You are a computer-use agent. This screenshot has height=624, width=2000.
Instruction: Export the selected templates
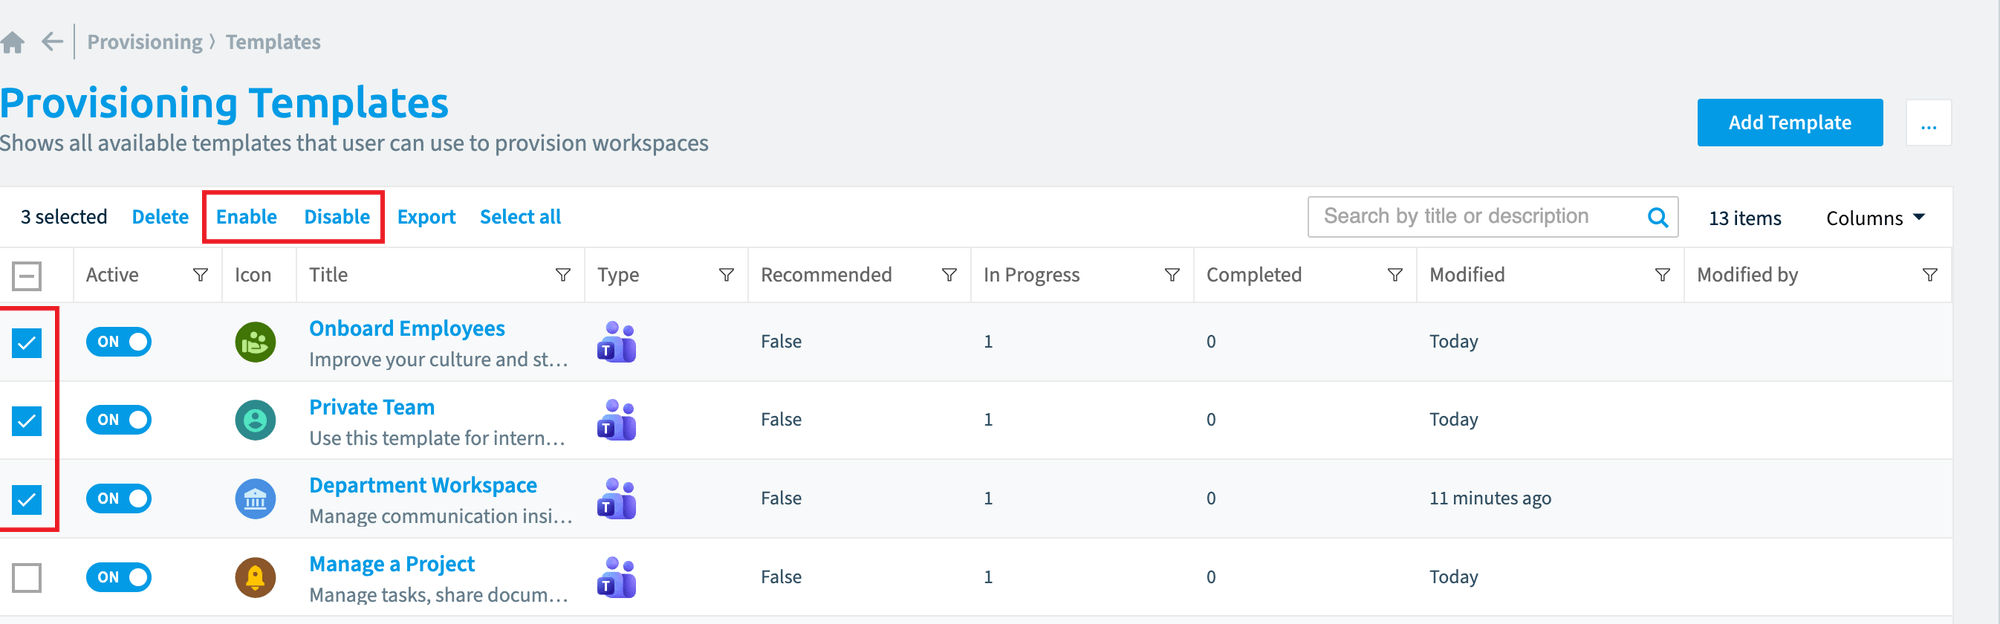426,217
